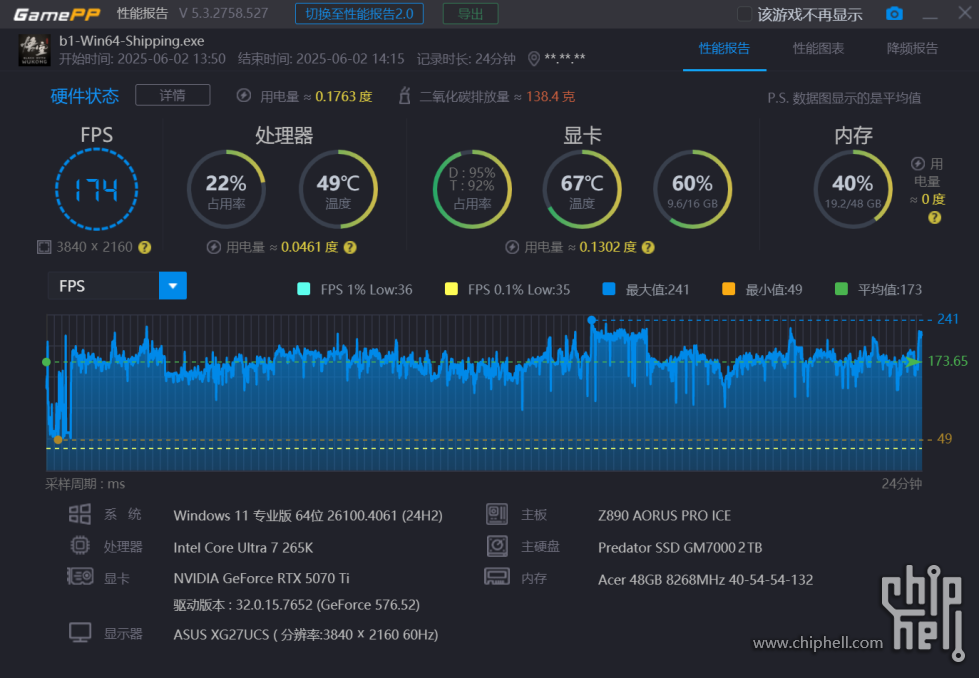This screenshot has height=678, width=979.
Task: Enable 该游戏不再显示 checkbox
Action: tap(744, 14)
